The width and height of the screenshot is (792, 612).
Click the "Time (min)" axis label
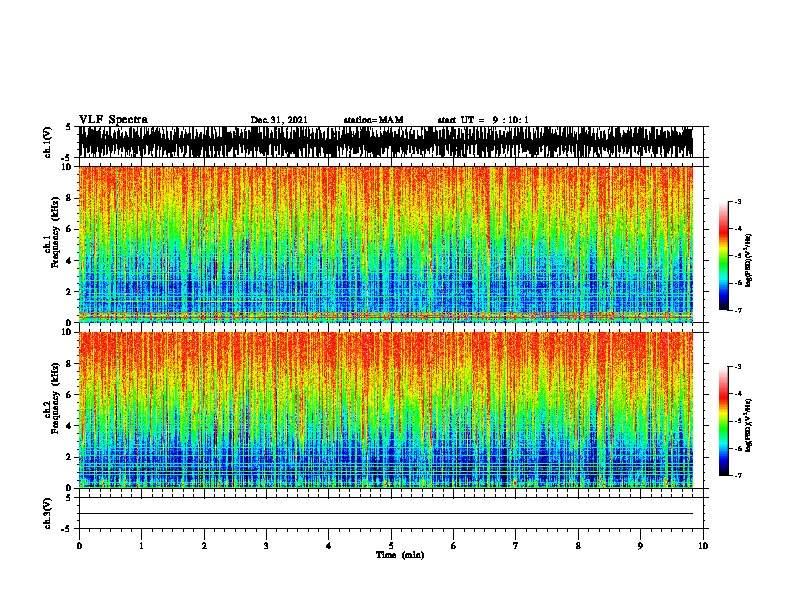point(400,555)
